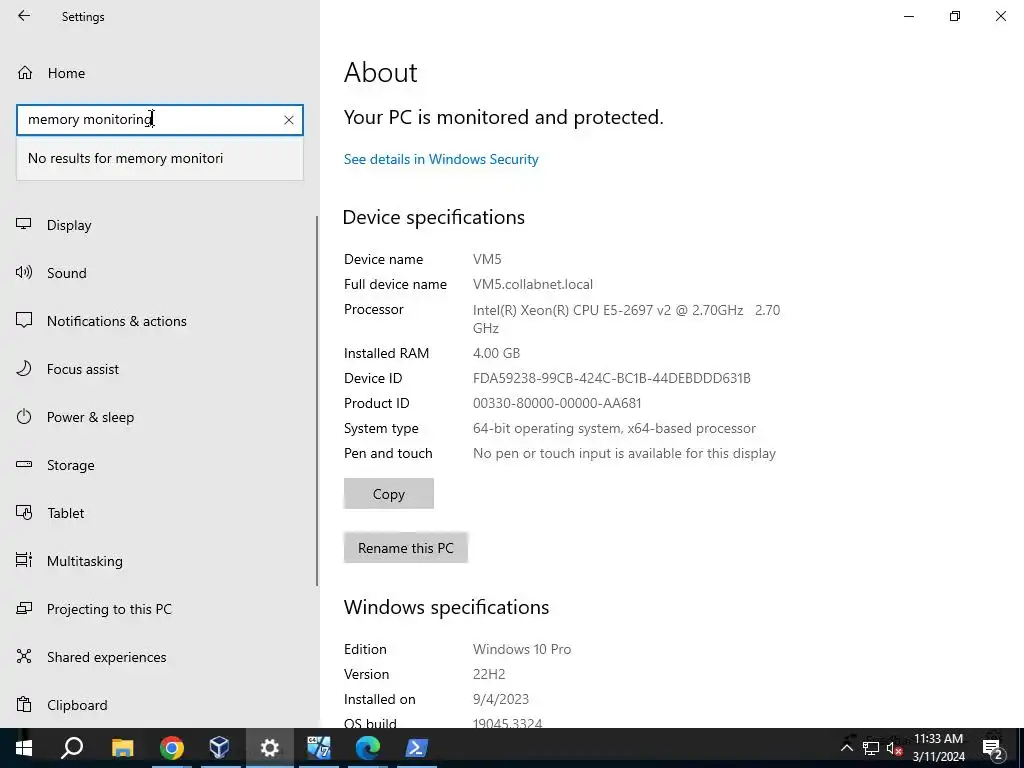Click the Product ID value 00330-80000-00000-AA681
Screen dimensions: 1024x768
pyautogui.click(x=557, y=404)
